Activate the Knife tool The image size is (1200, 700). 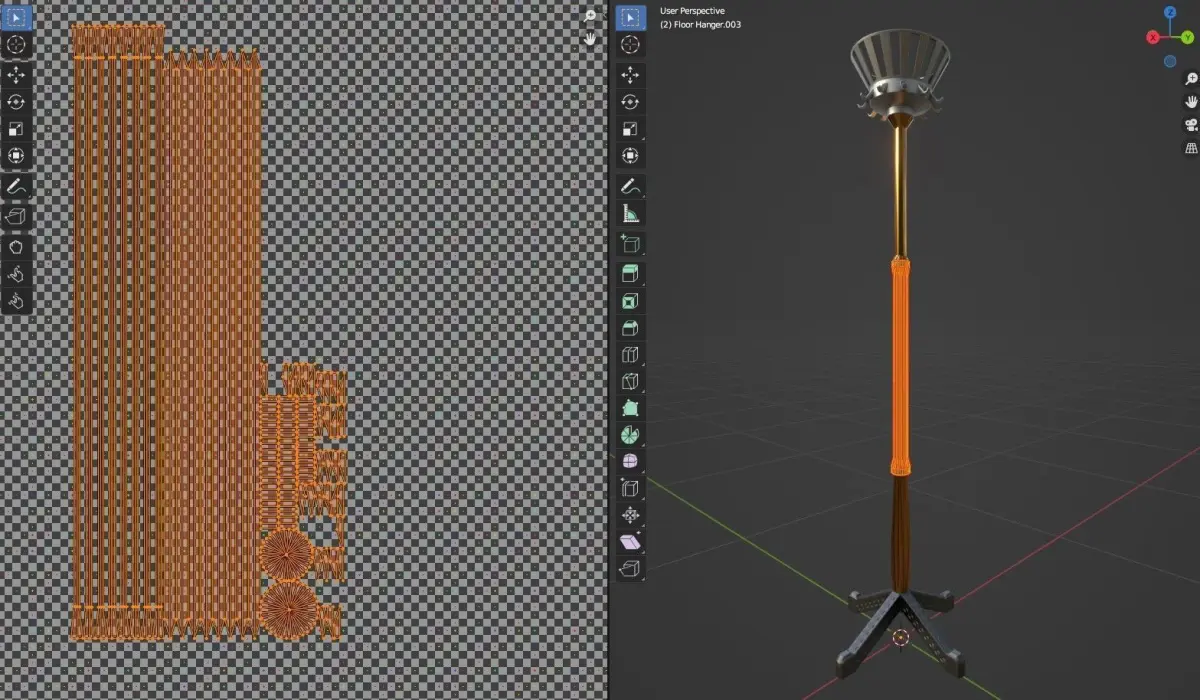click(x=630, y=382)
